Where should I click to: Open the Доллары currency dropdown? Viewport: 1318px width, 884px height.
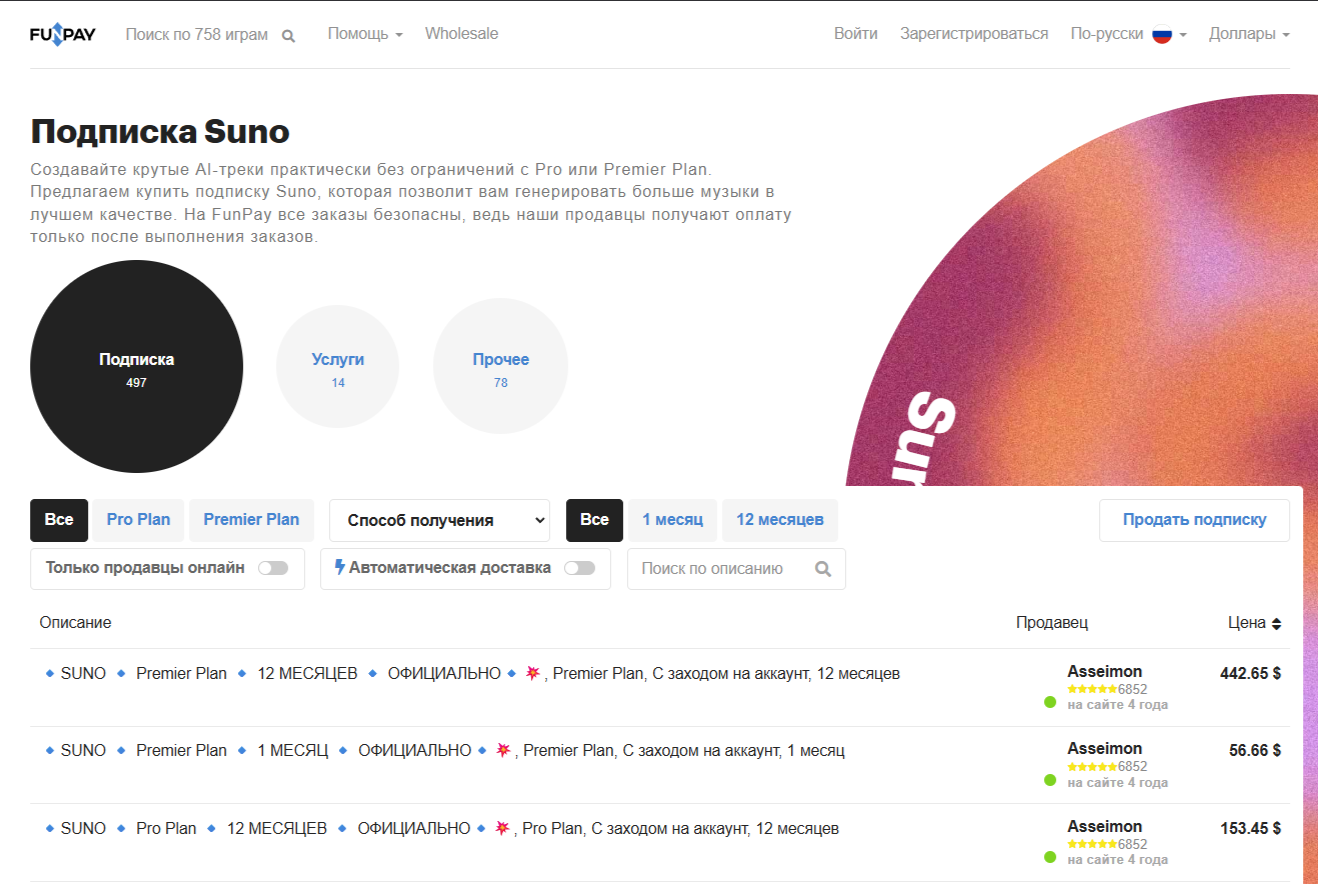[x=1249, y=34]
